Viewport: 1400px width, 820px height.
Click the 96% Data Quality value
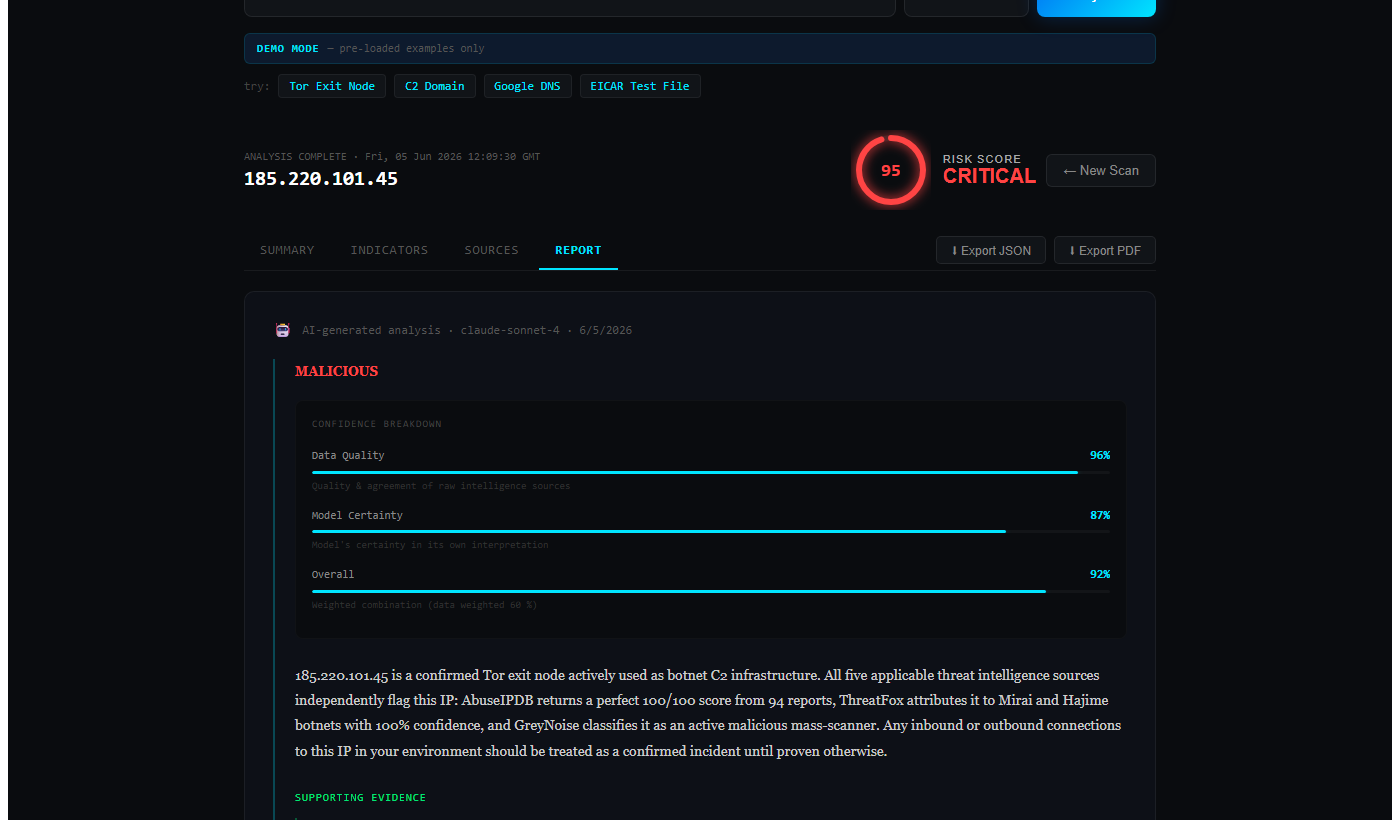(x=1100, y=455)
